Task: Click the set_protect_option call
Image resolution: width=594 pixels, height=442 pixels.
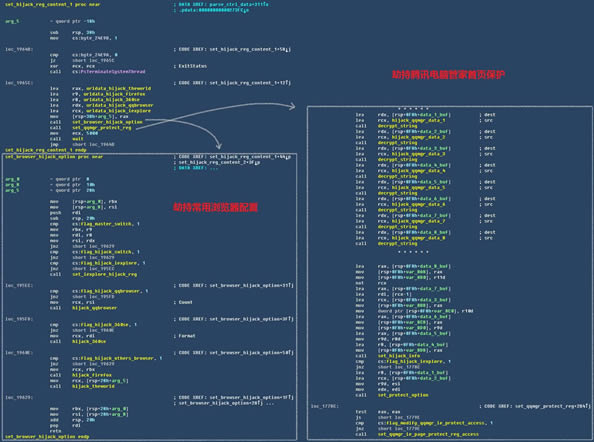Action: tap(403, 395)
